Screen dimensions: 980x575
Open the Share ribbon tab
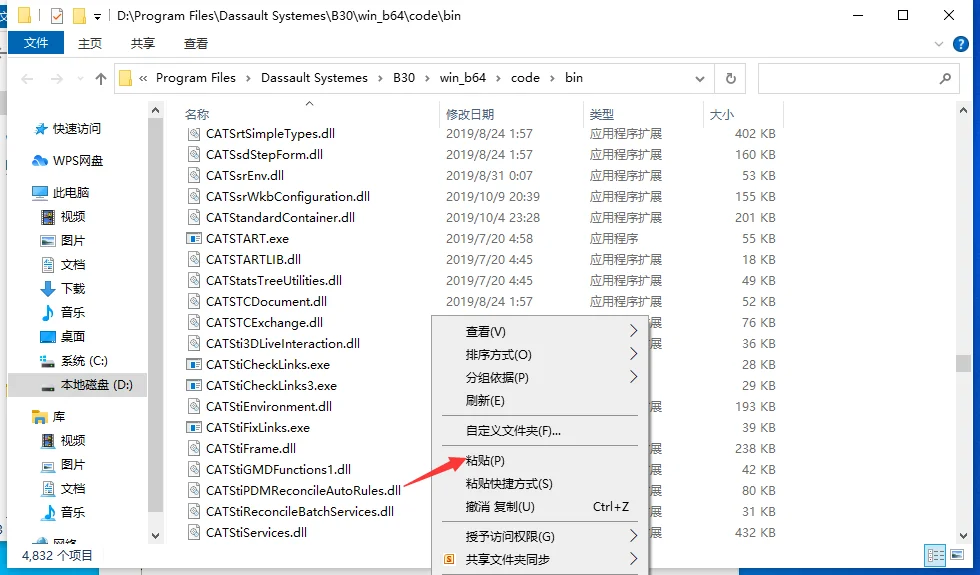(143, 43)
